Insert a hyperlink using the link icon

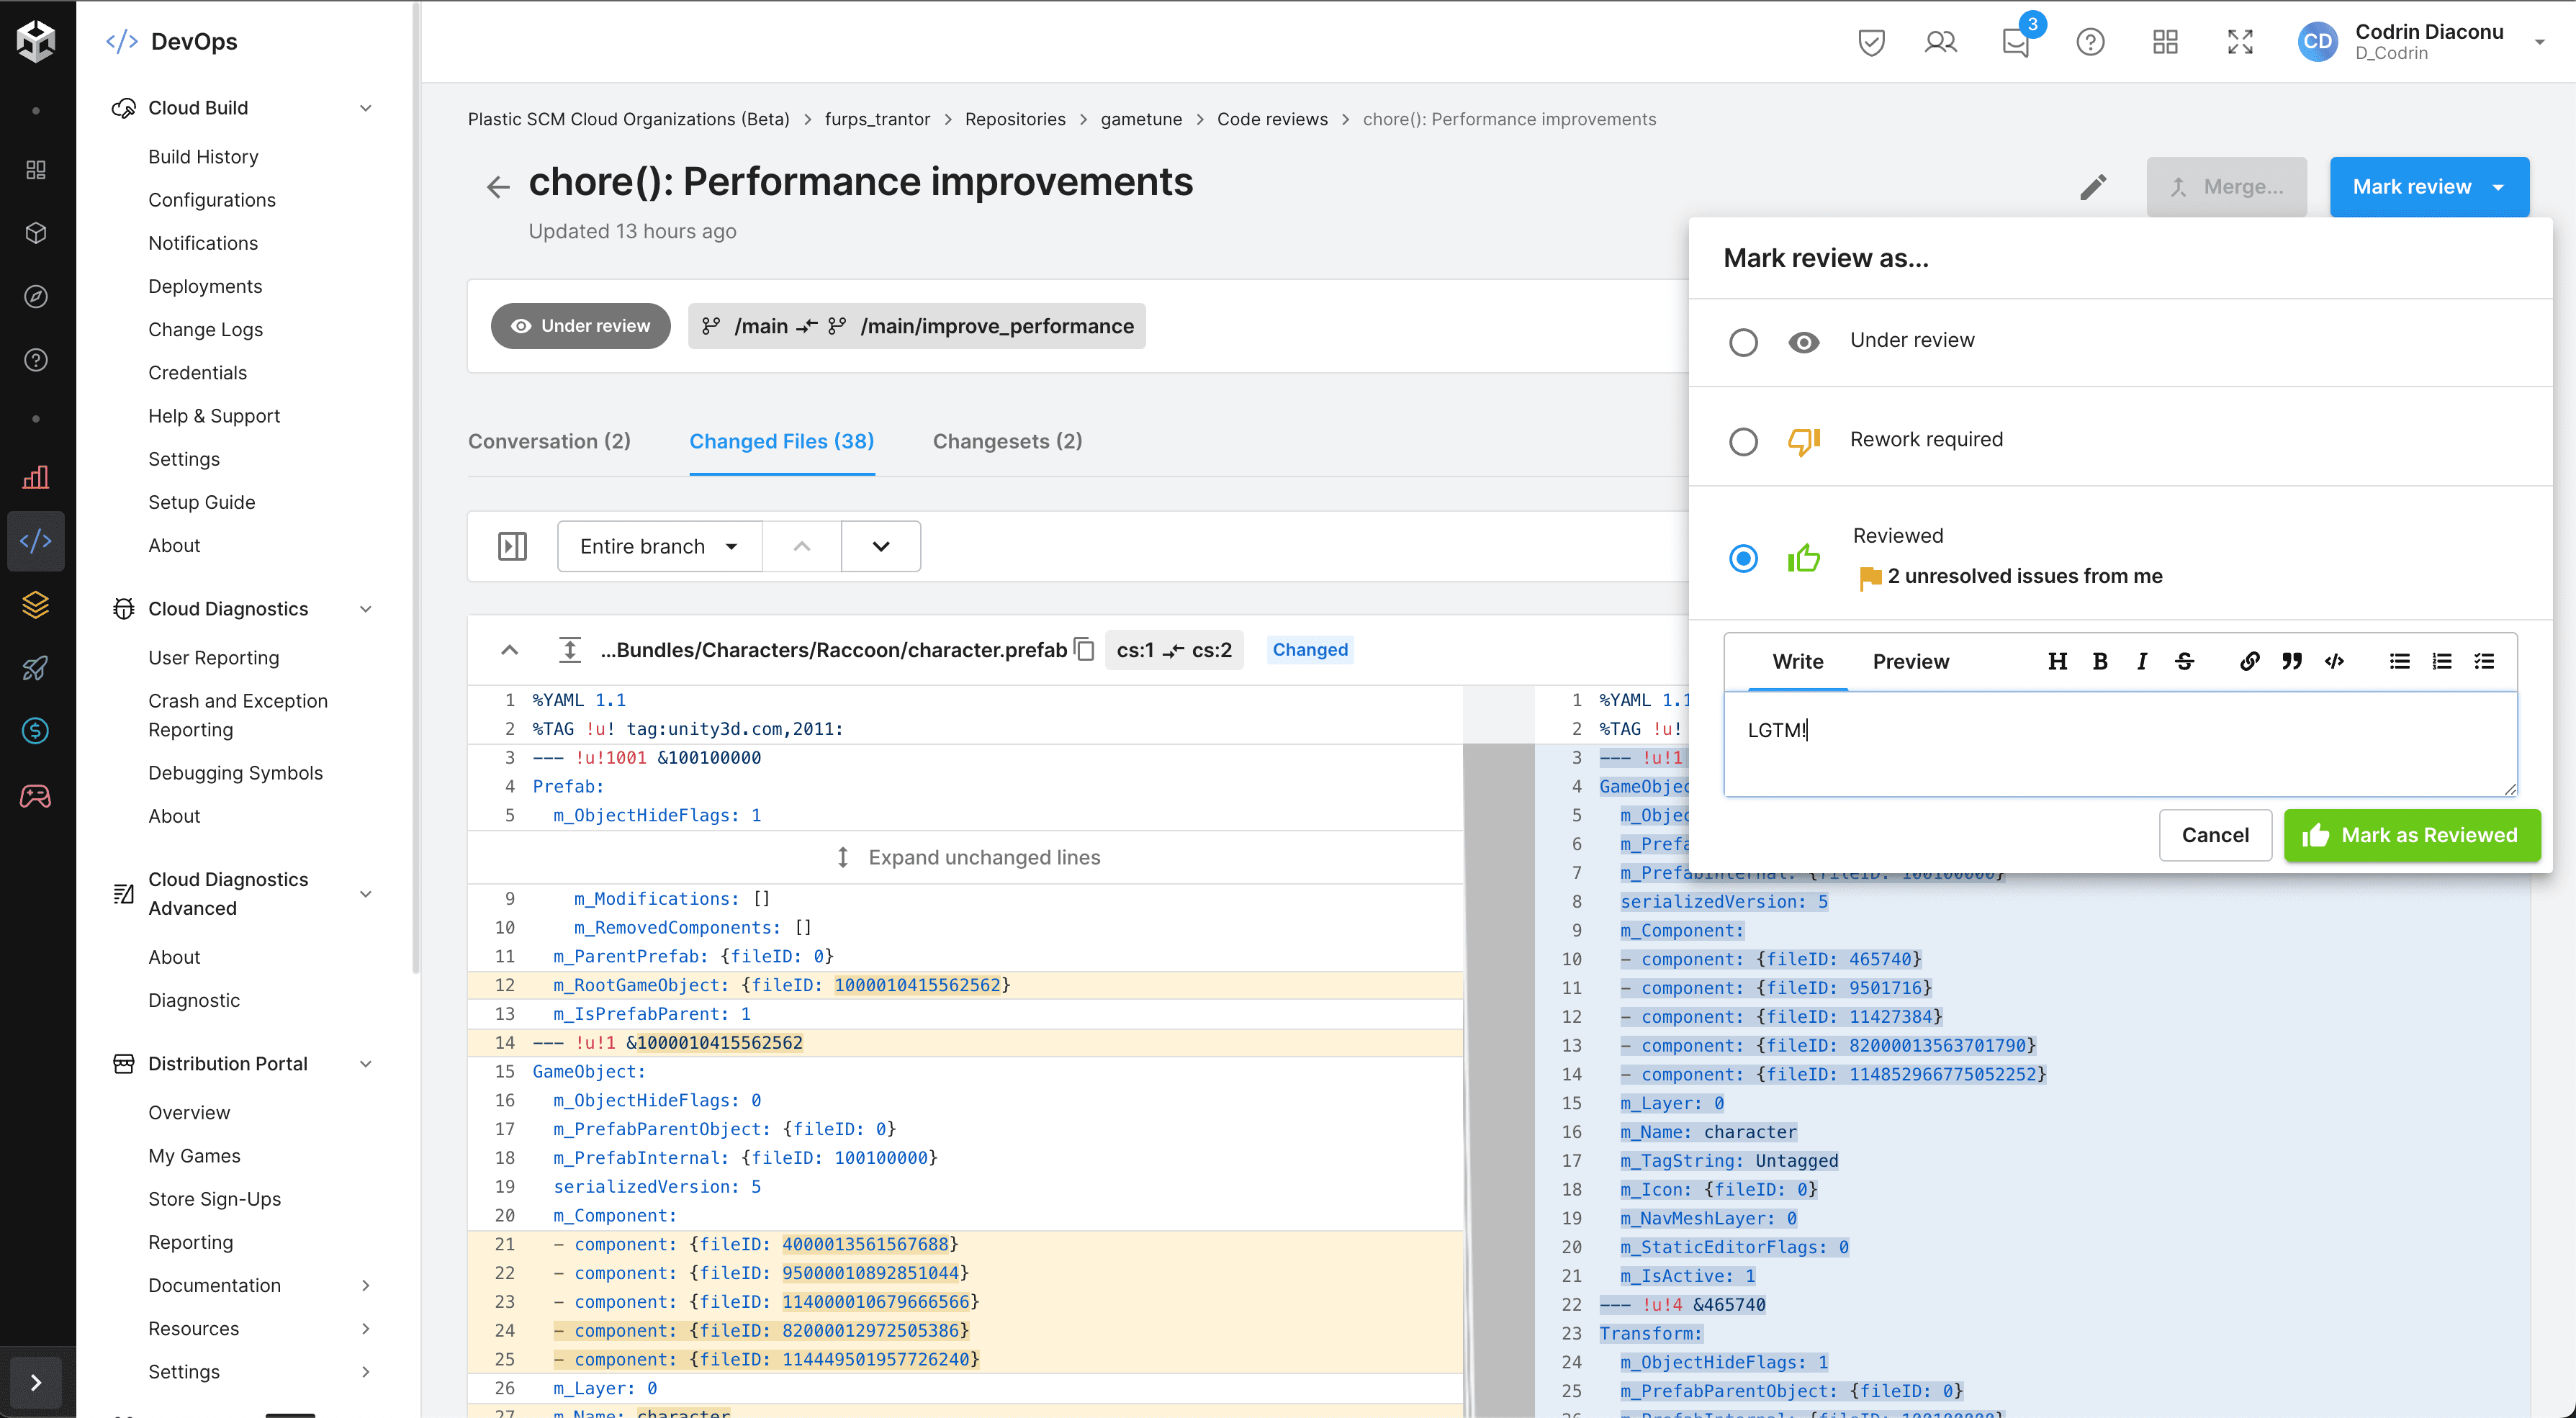tap(2250, 661)
